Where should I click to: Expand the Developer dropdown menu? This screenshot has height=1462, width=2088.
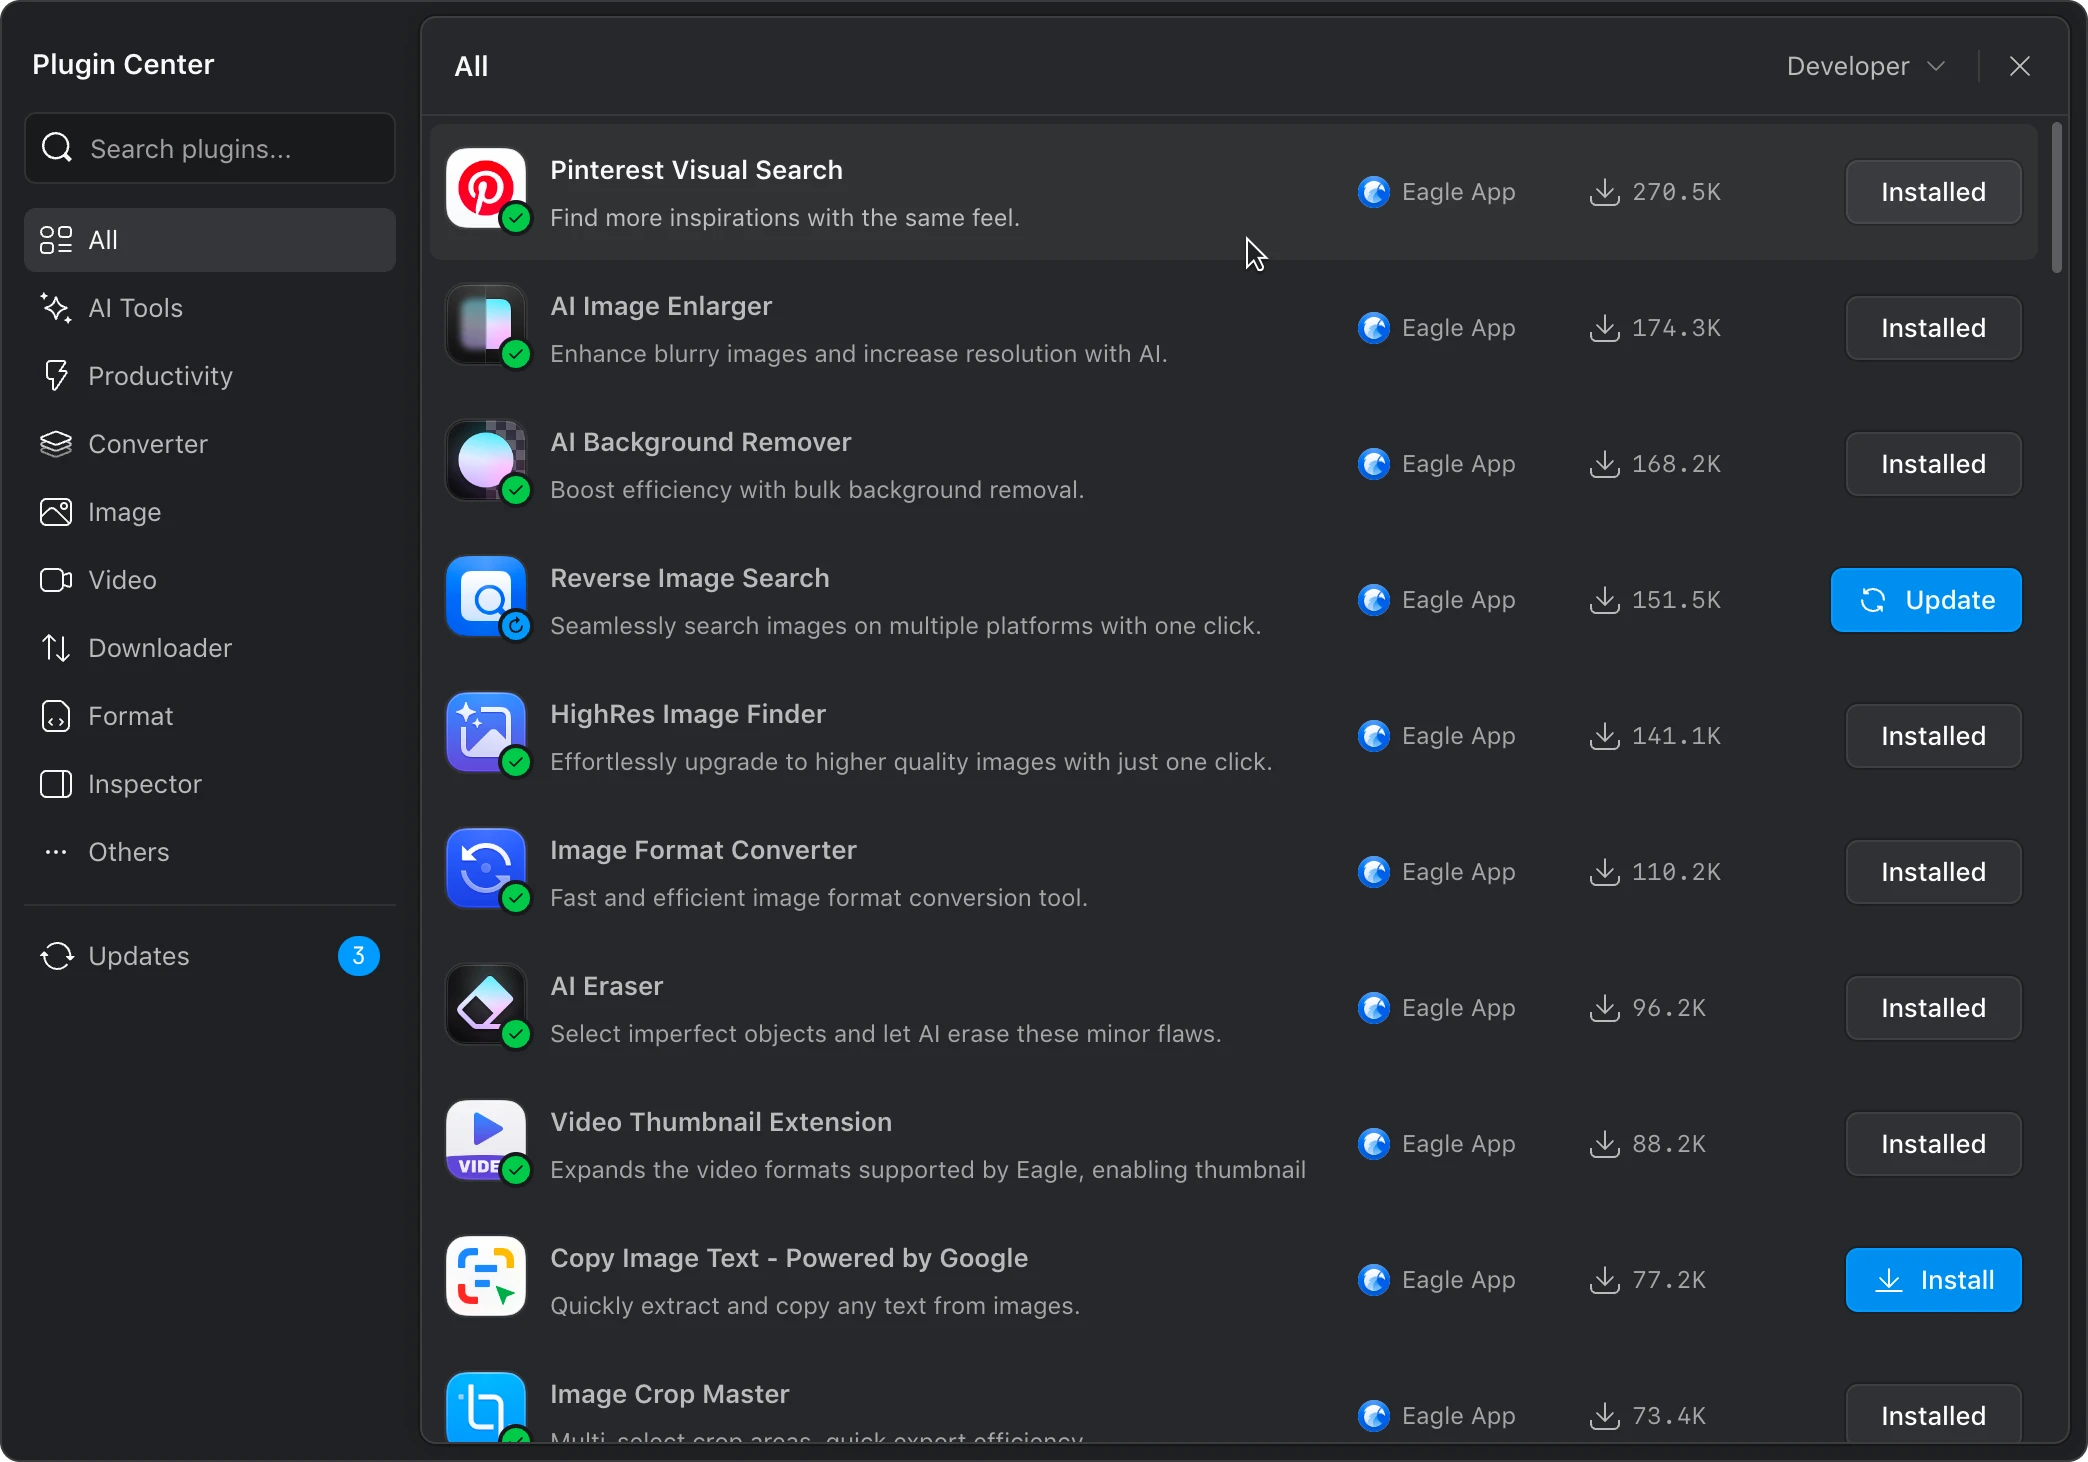(1866, 66)
